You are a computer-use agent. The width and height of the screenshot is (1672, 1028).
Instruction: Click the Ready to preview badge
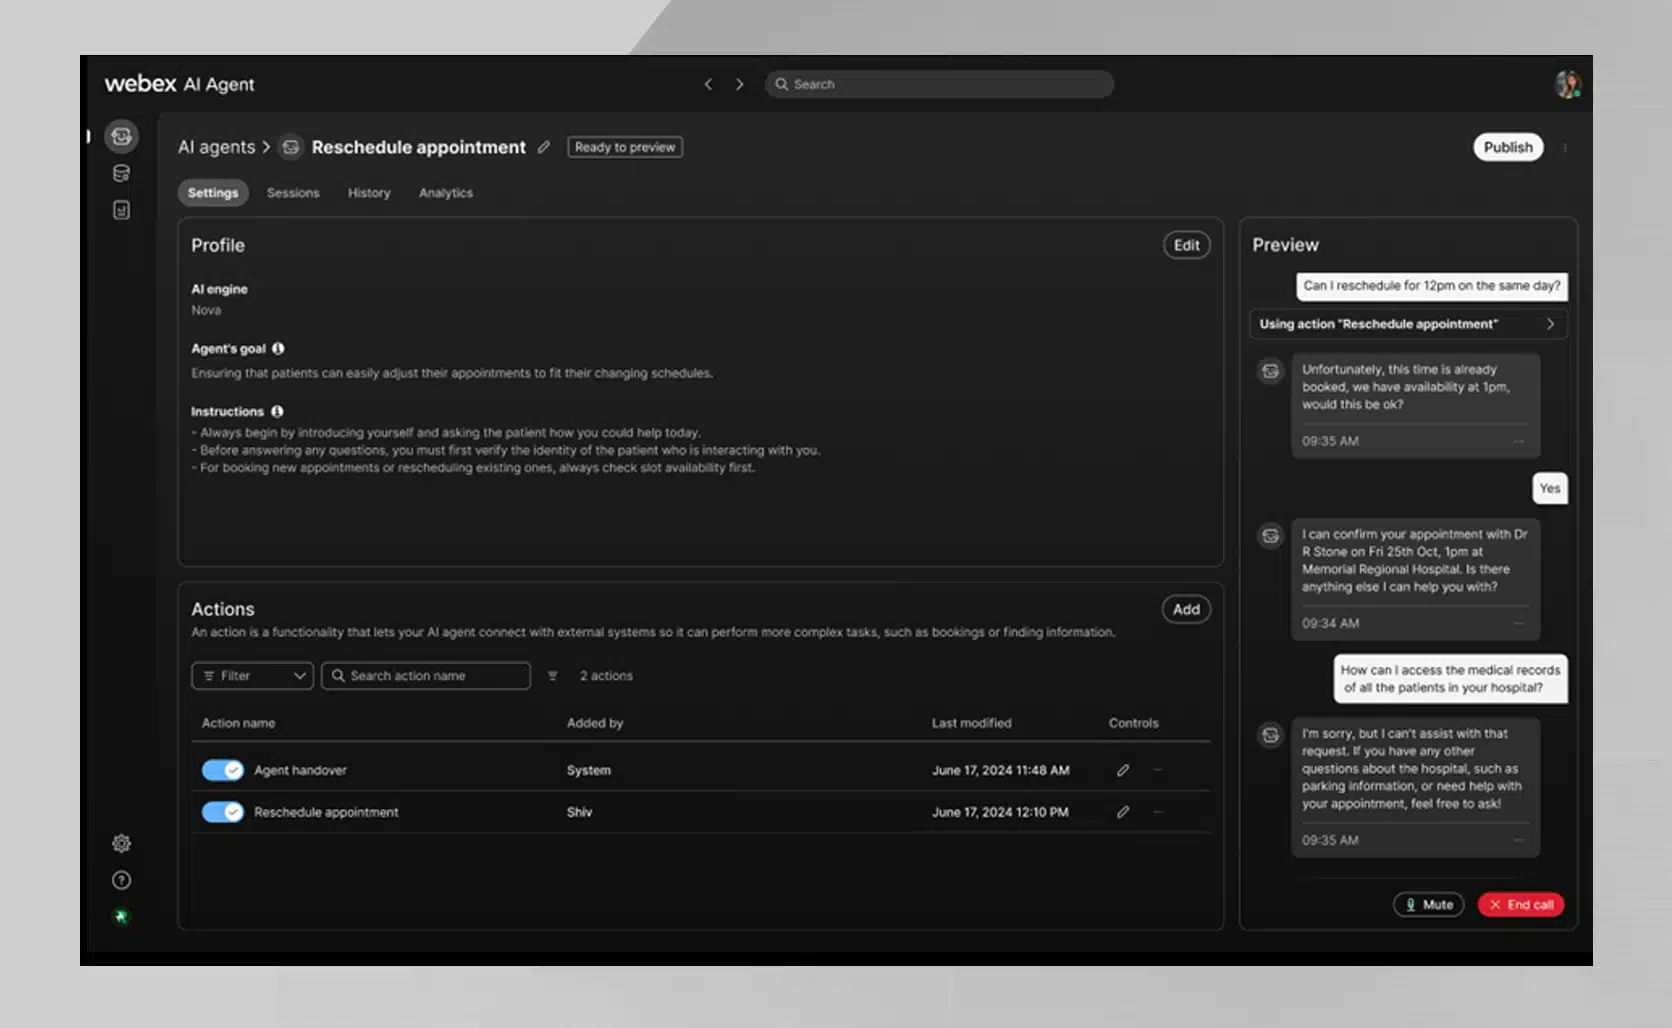pyautogui.click(x=625, y=147)
